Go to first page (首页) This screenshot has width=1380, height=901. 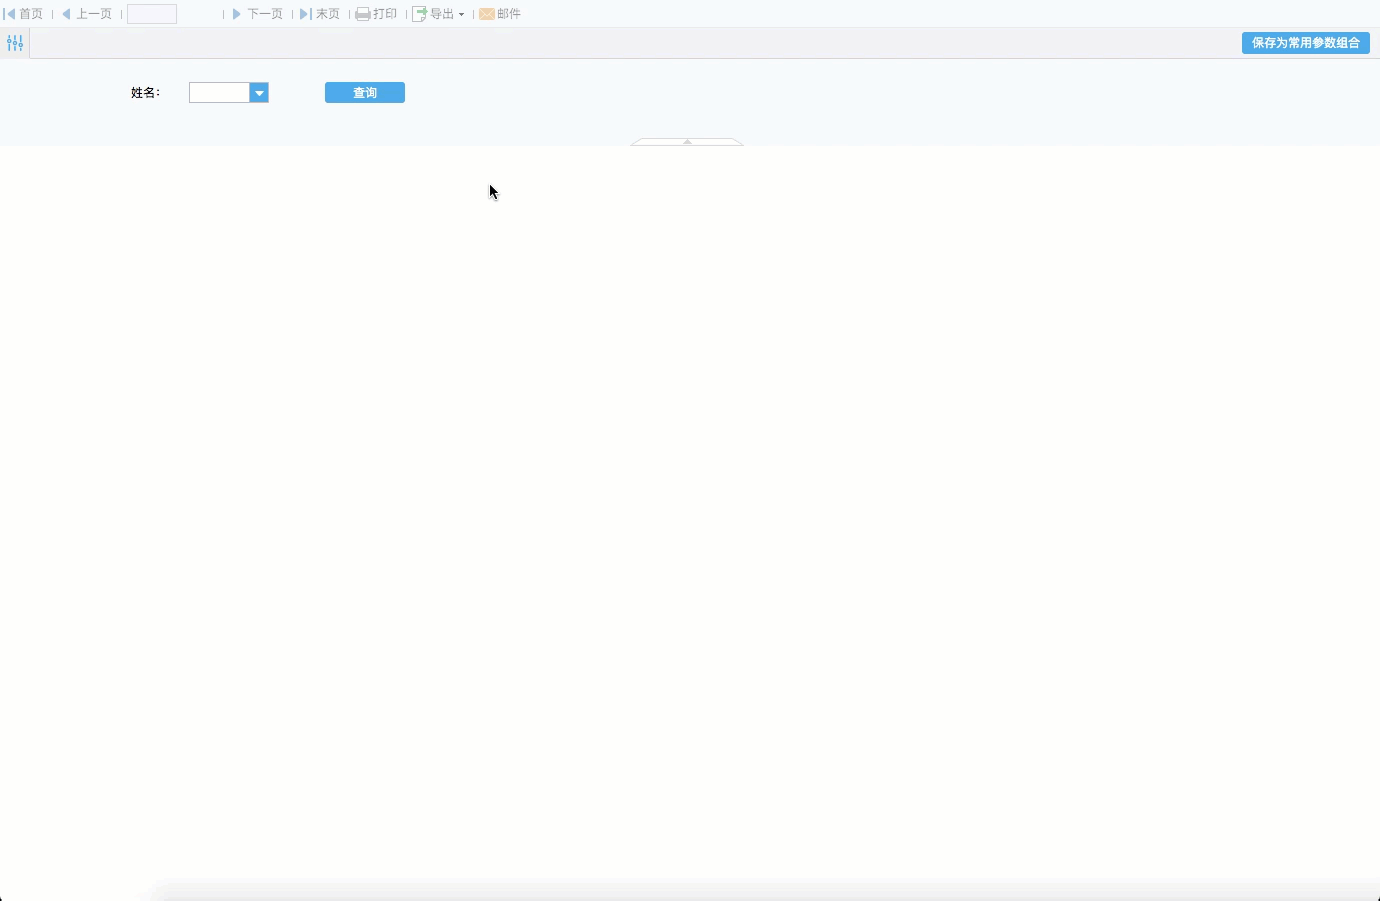[24, 14]
